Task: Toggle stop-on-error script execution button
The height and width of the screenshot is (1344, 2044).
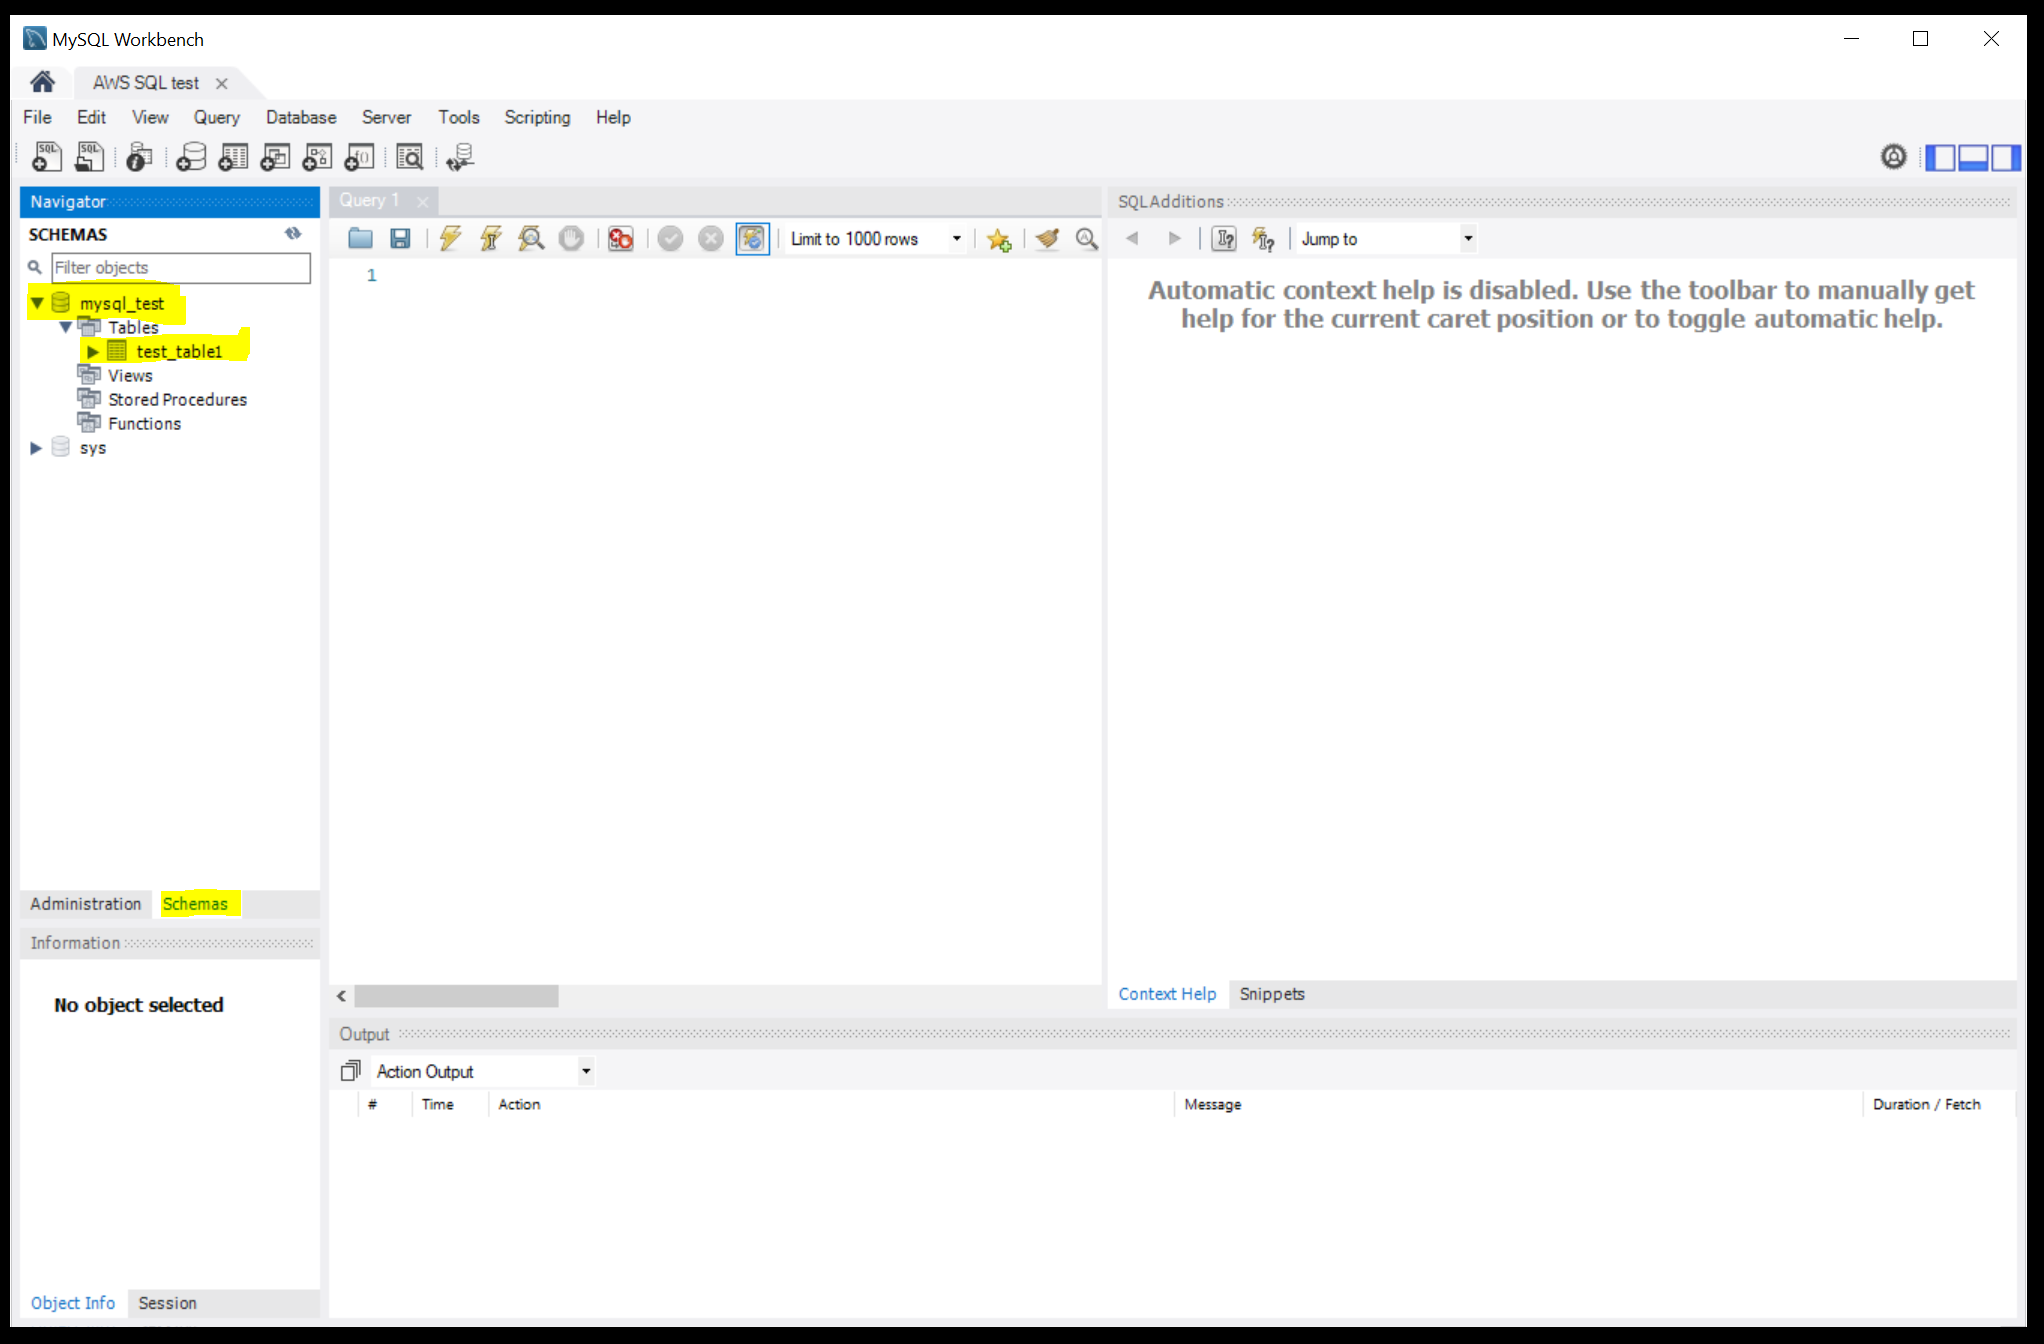Action: pos(620,238)
